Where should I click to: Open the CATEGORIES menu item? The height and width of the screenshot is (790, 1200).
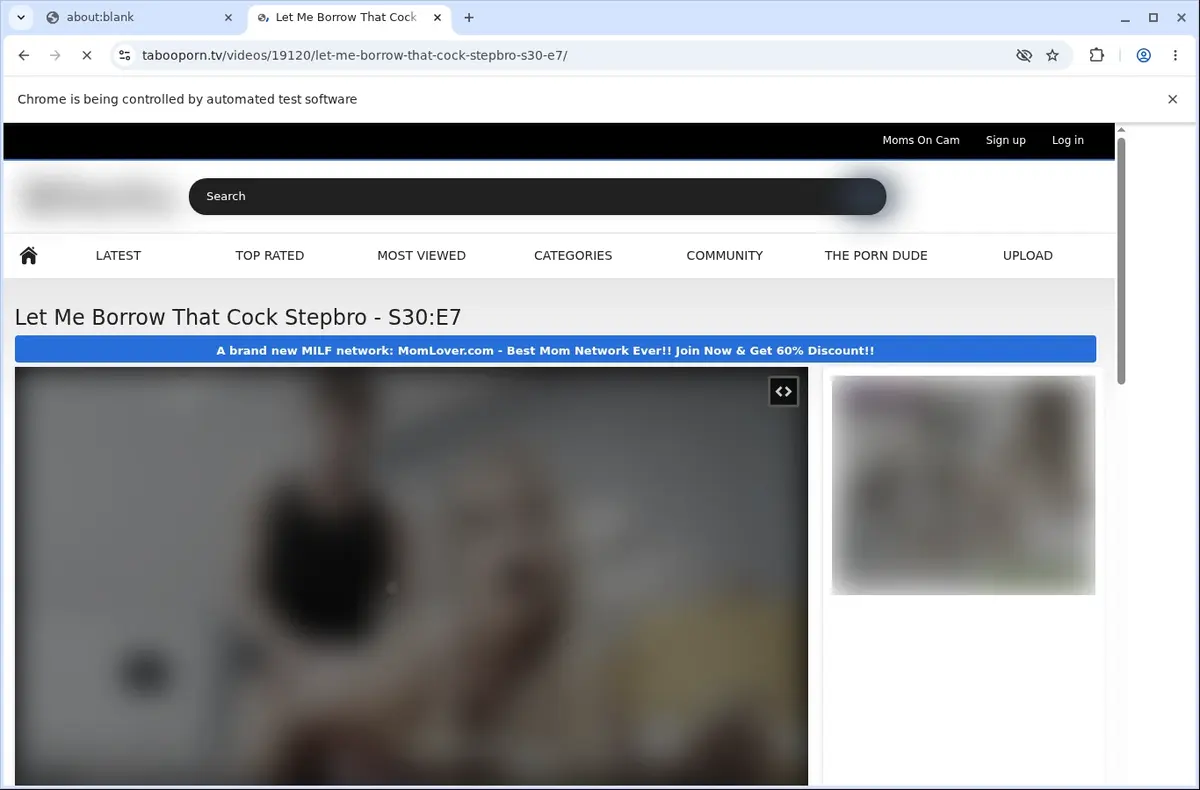(x=573, y=255)
